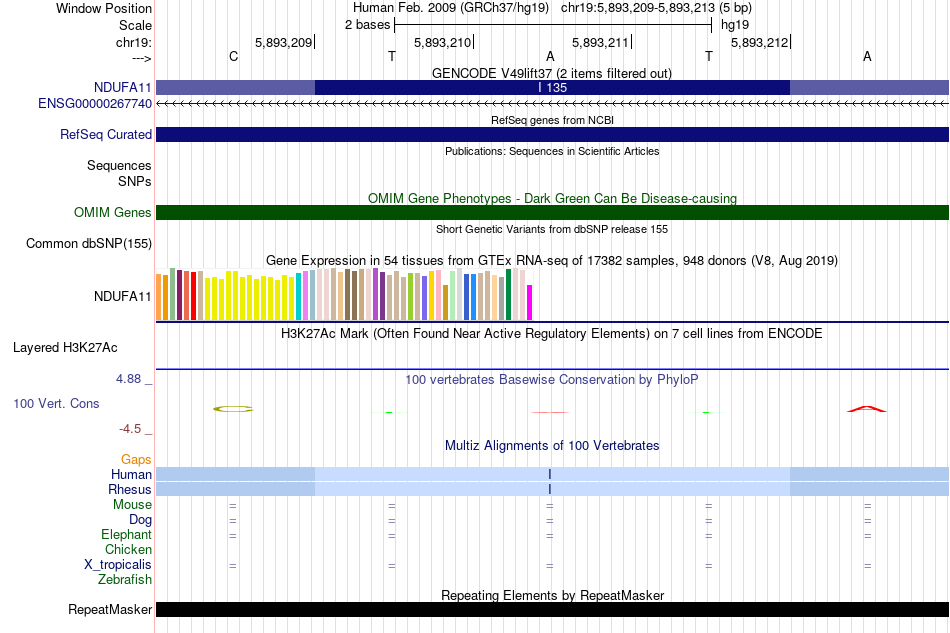Image resolution: width=950 pixels, height=633 pixels.
Task: Click the OMIM Gene Phenotypes track title
Action: 552,198
